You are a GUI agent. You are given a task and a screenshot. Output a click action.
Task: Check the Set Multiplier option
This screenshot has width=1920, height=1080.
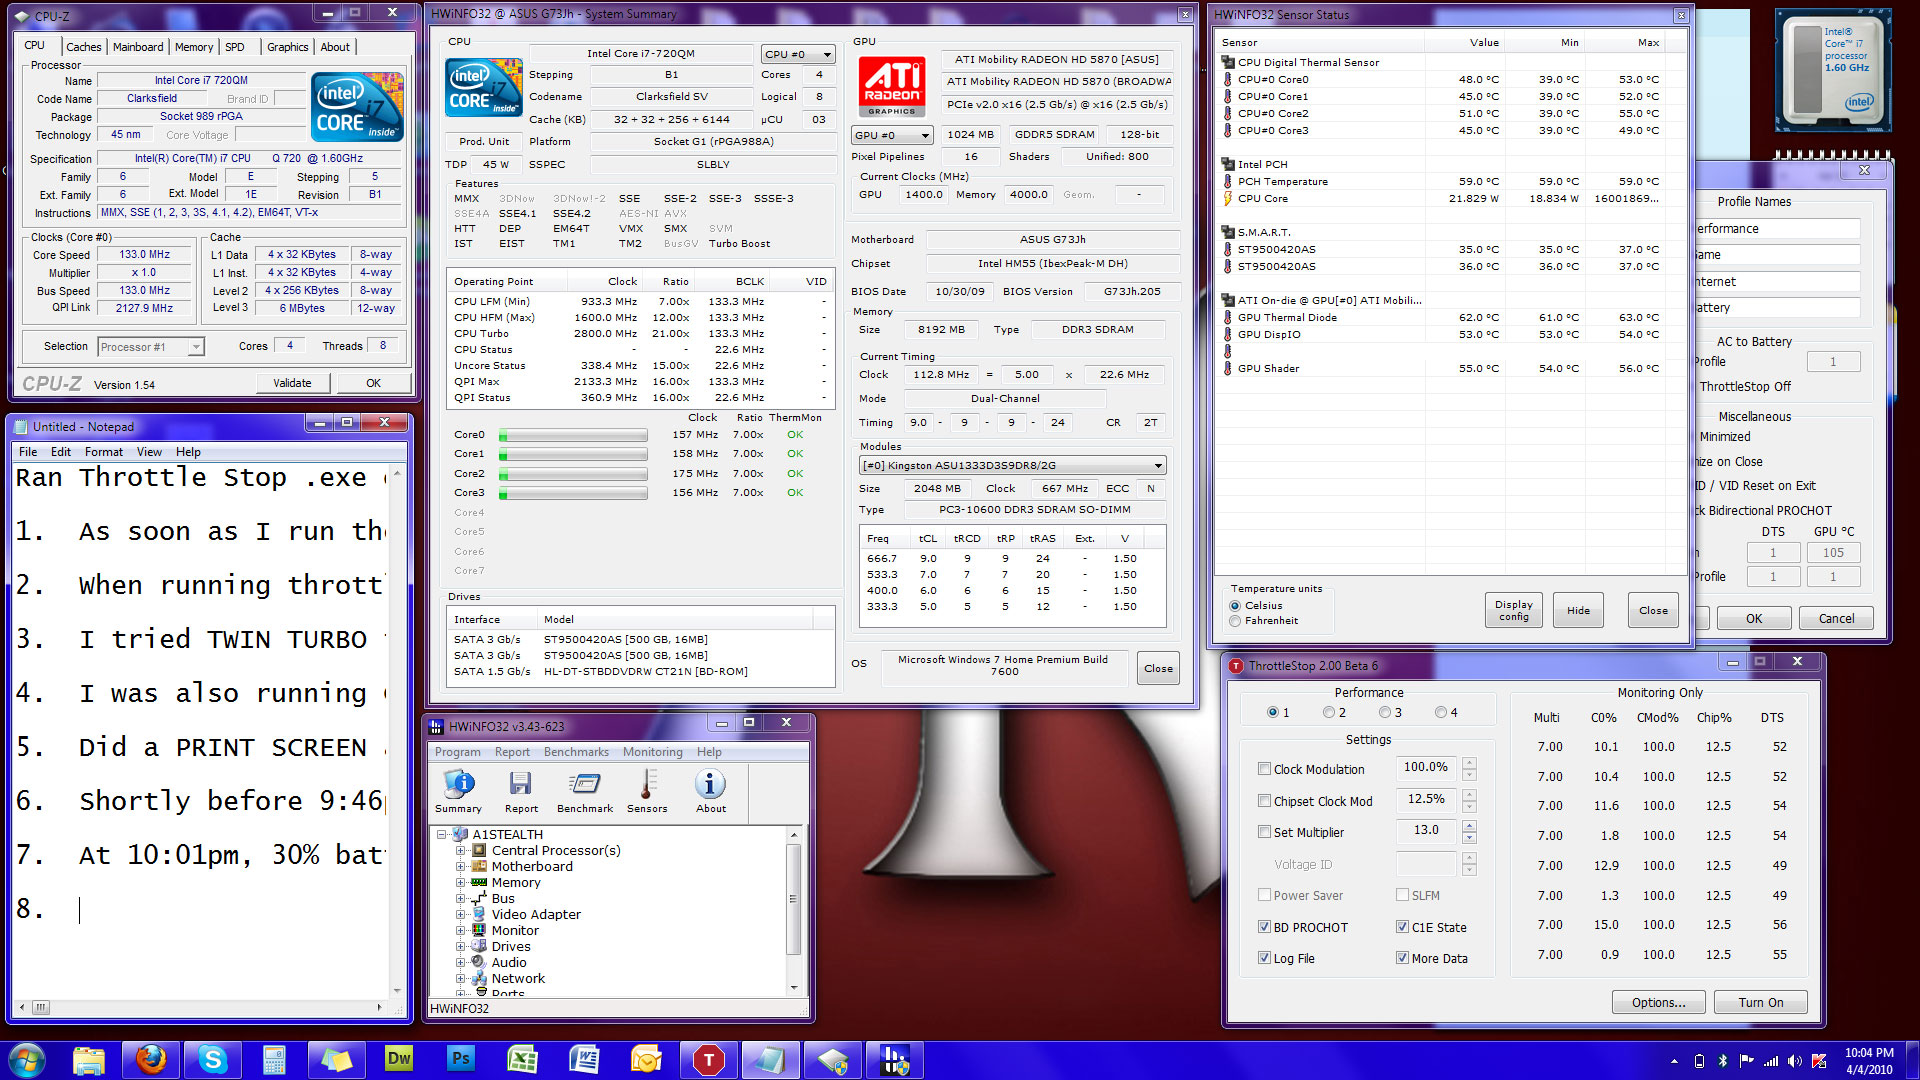(x=1264, y=832)
